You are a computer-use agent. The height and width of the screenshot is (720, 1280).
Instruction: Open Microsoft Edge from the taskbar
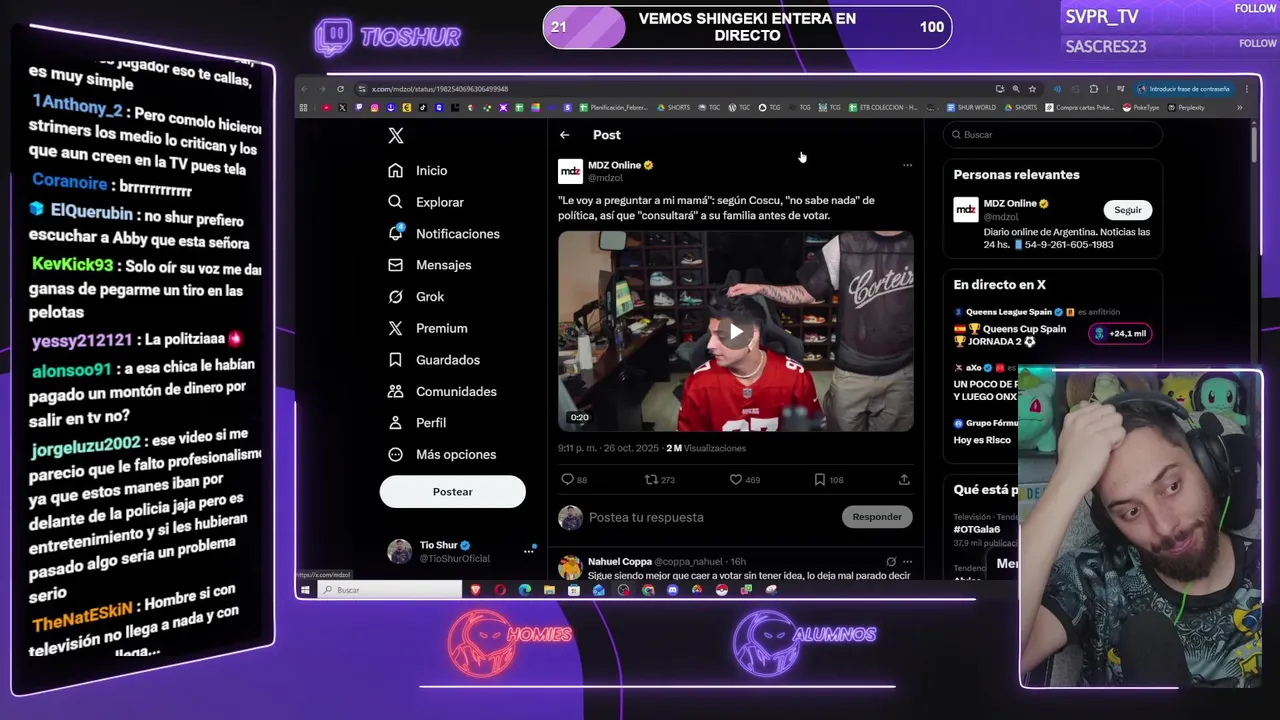coord(525,590)
